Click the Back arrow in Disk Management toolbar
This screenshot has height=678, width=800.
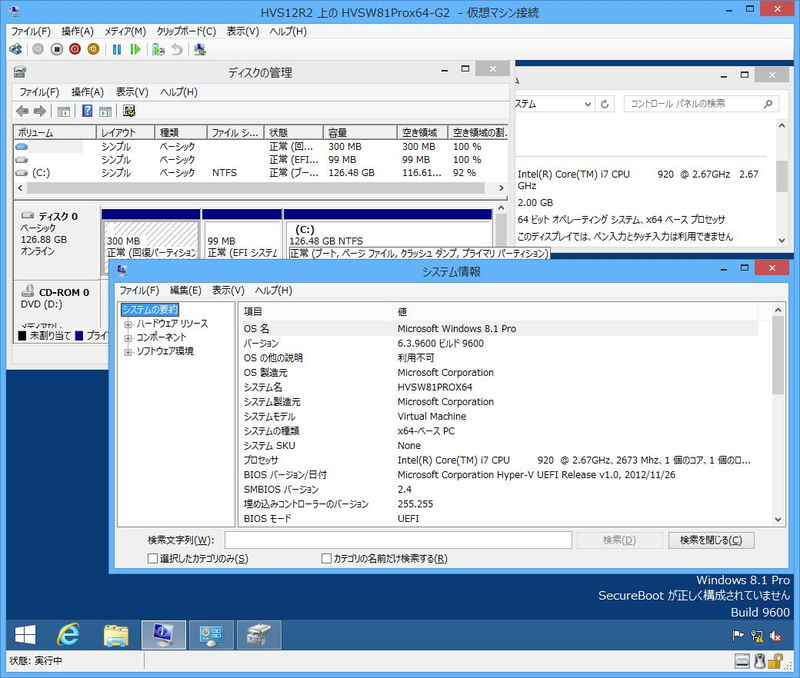[x=22, y=111]
